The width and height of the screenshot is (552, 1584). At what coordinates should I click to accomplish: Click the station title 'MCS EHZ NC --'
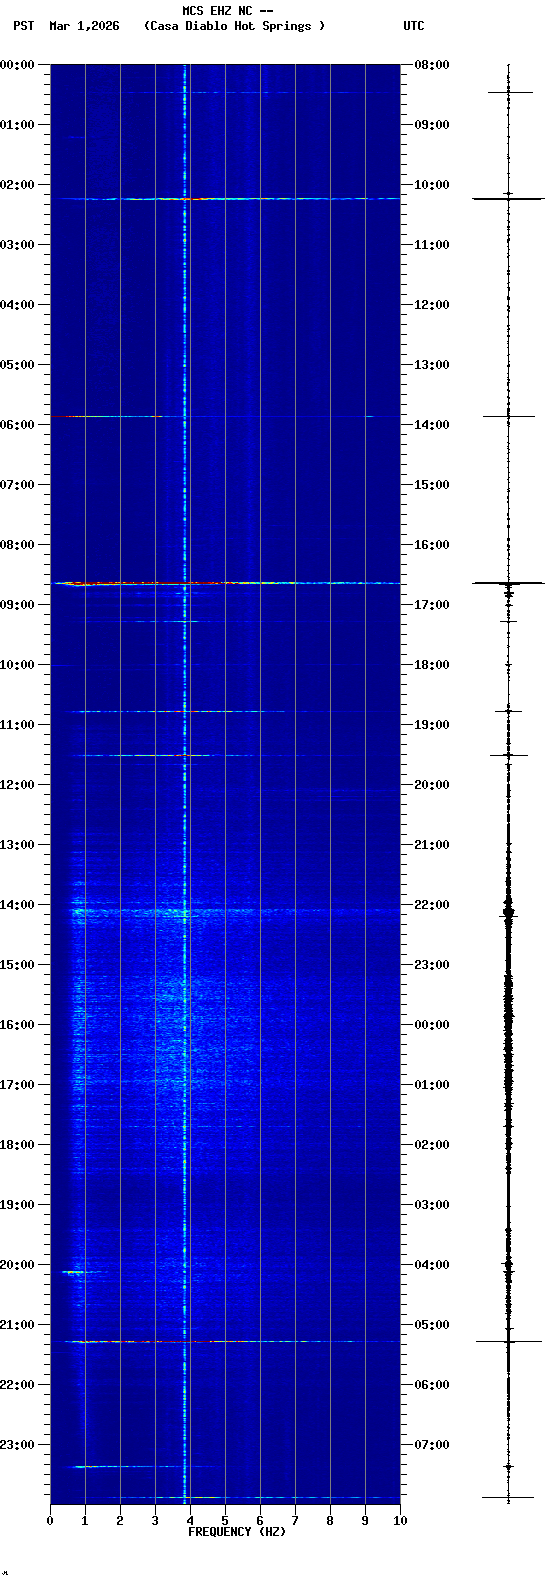click(228, 11)
